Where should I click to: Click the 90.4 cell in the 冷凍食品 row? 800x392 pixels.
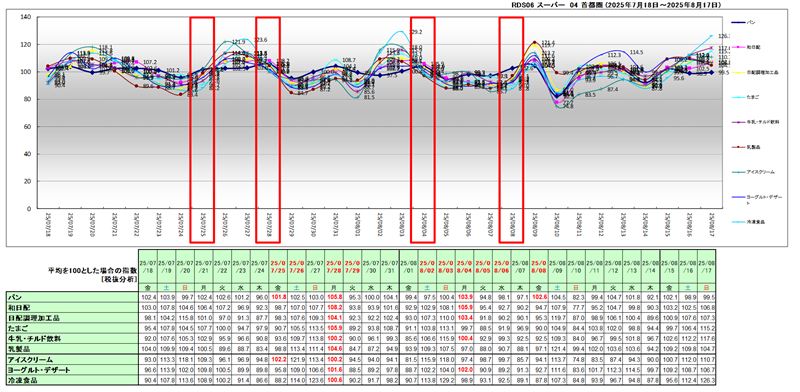point(147,381)
